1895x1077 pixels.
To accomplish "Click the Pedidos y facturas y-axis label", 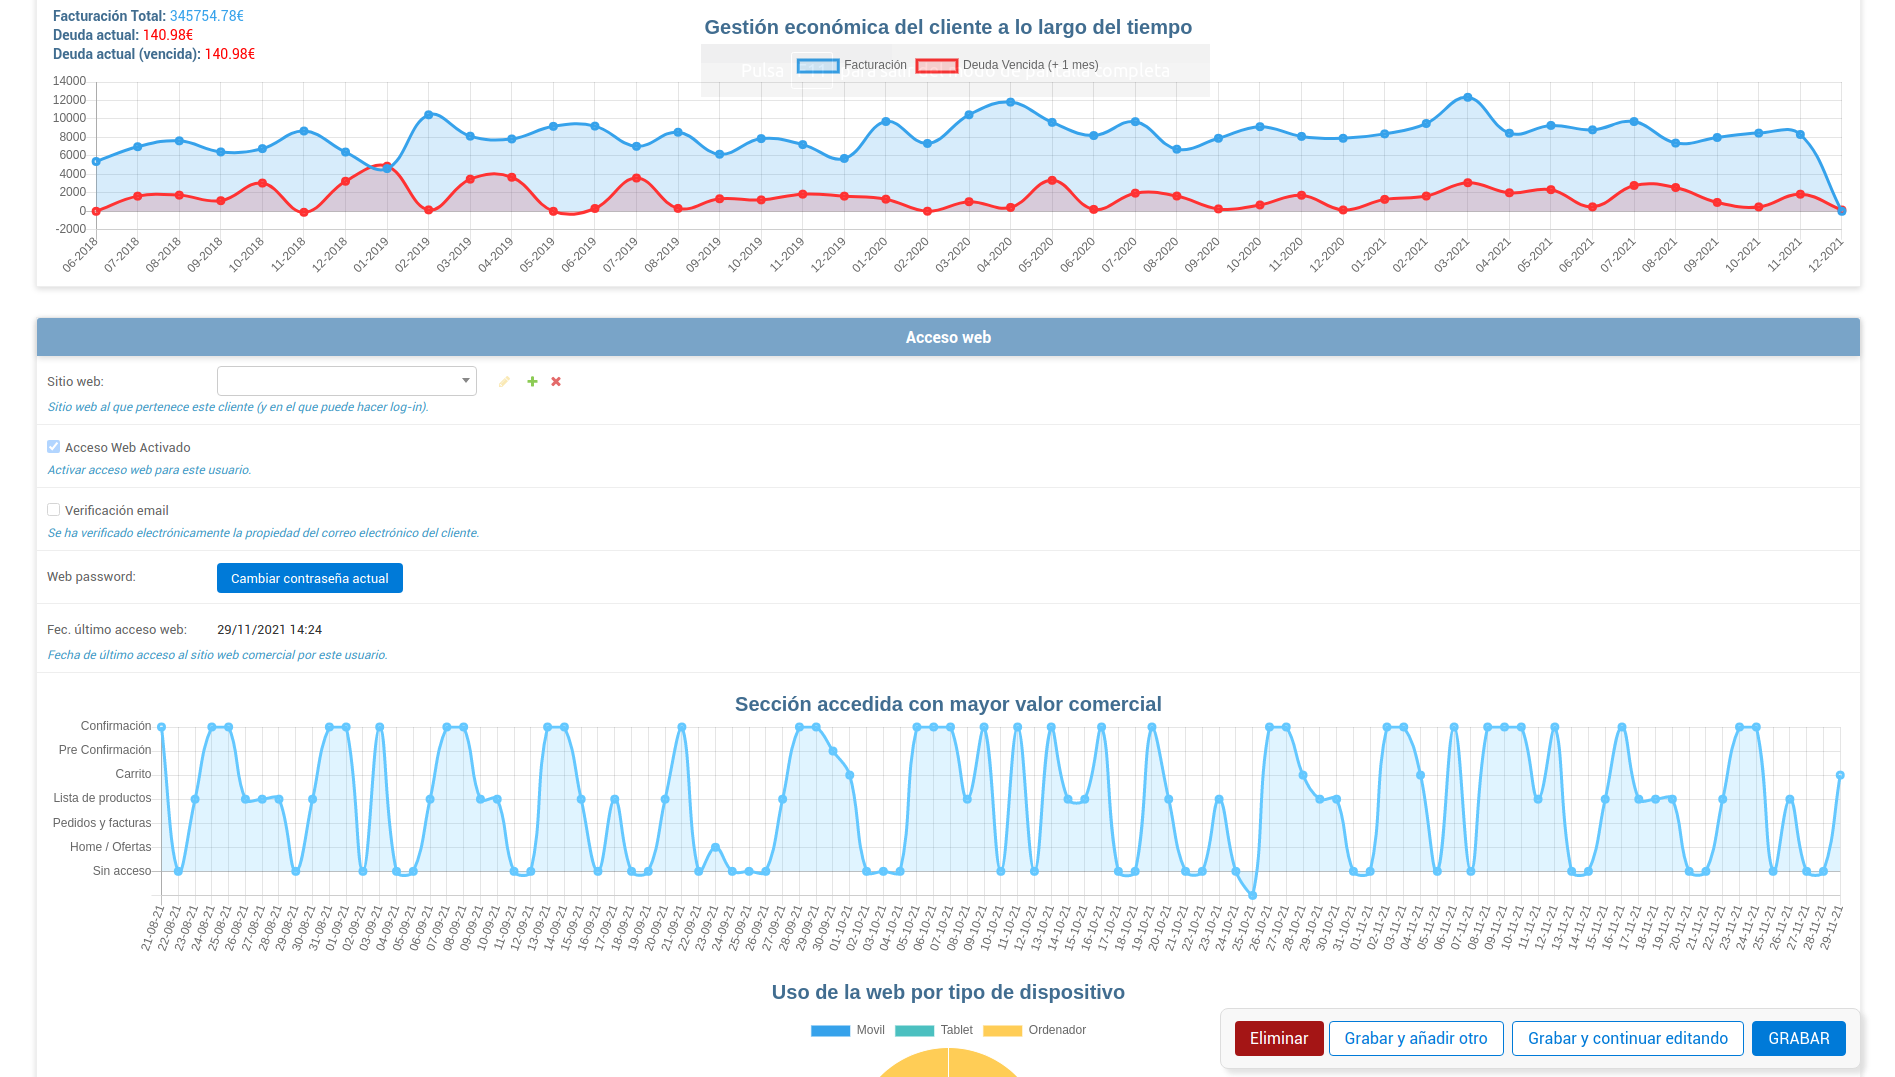I will coord(102,823).
